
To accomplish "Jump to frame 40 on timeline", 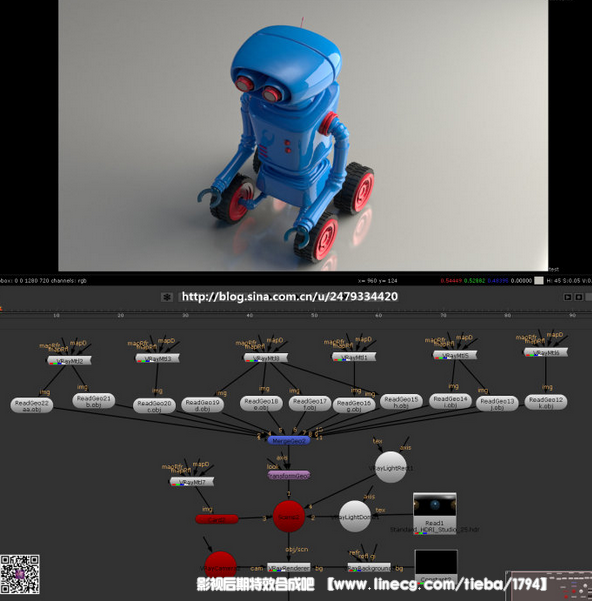I will click(x=249, y=315).
